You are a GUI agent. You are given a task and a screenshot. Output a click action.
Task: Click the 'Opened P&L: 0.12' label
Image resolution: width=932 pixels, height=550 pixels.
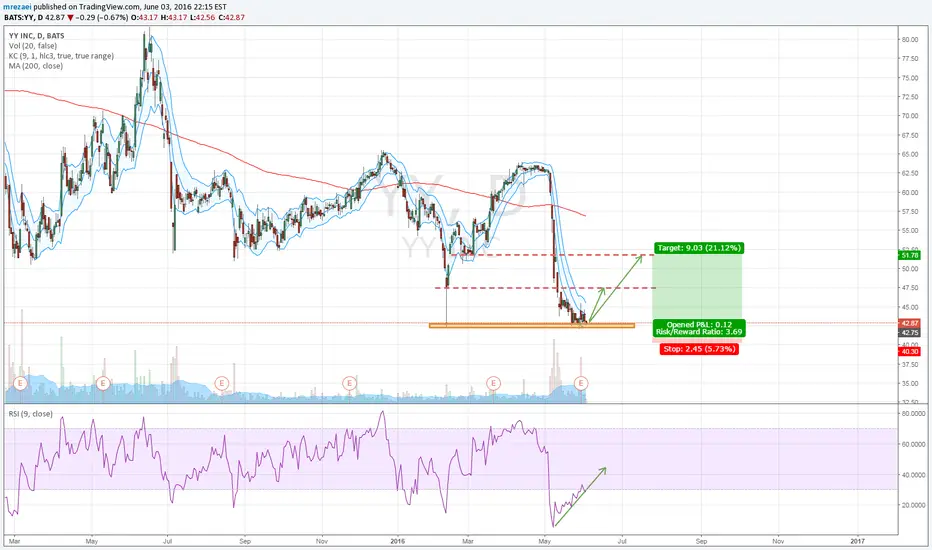point(699,325)
